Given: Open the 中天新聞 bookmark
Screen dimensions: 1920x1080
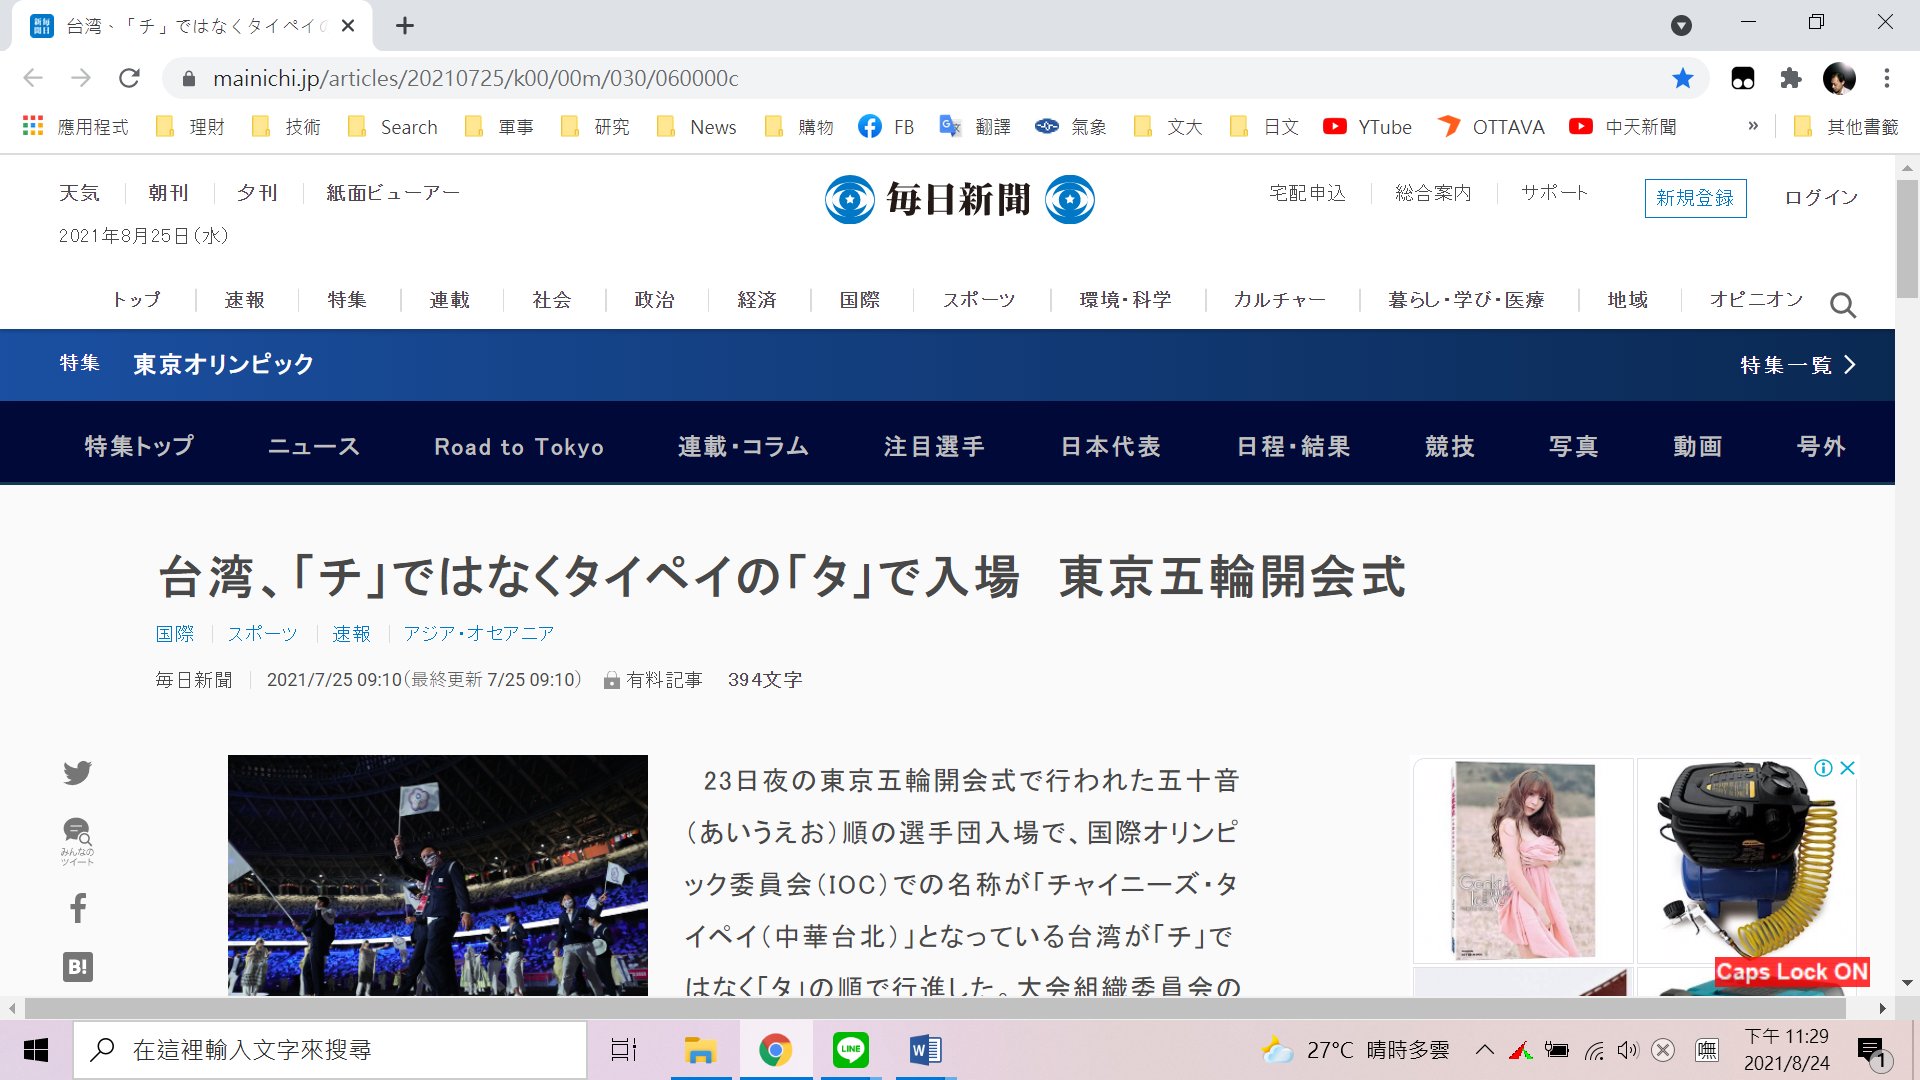Looking at the screenshot, I should [1623, 127].
